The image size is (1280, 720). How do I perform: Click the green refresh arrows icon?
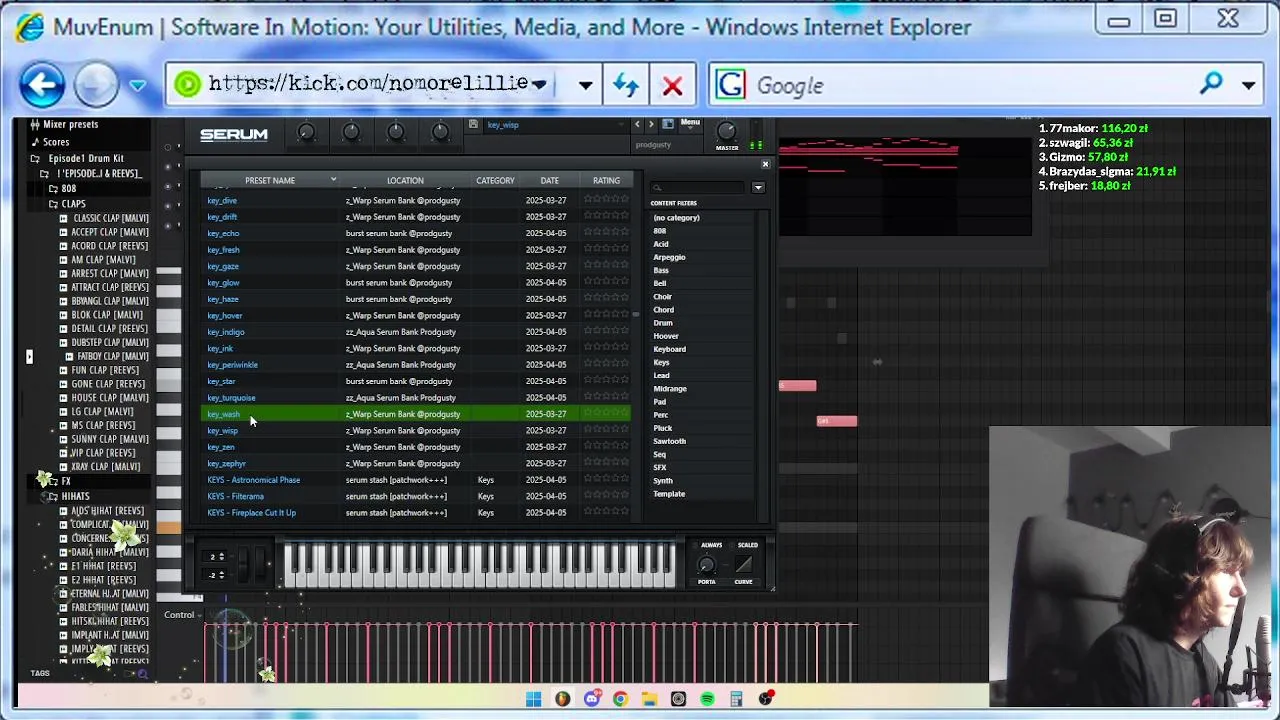click(x=626, y=86)
